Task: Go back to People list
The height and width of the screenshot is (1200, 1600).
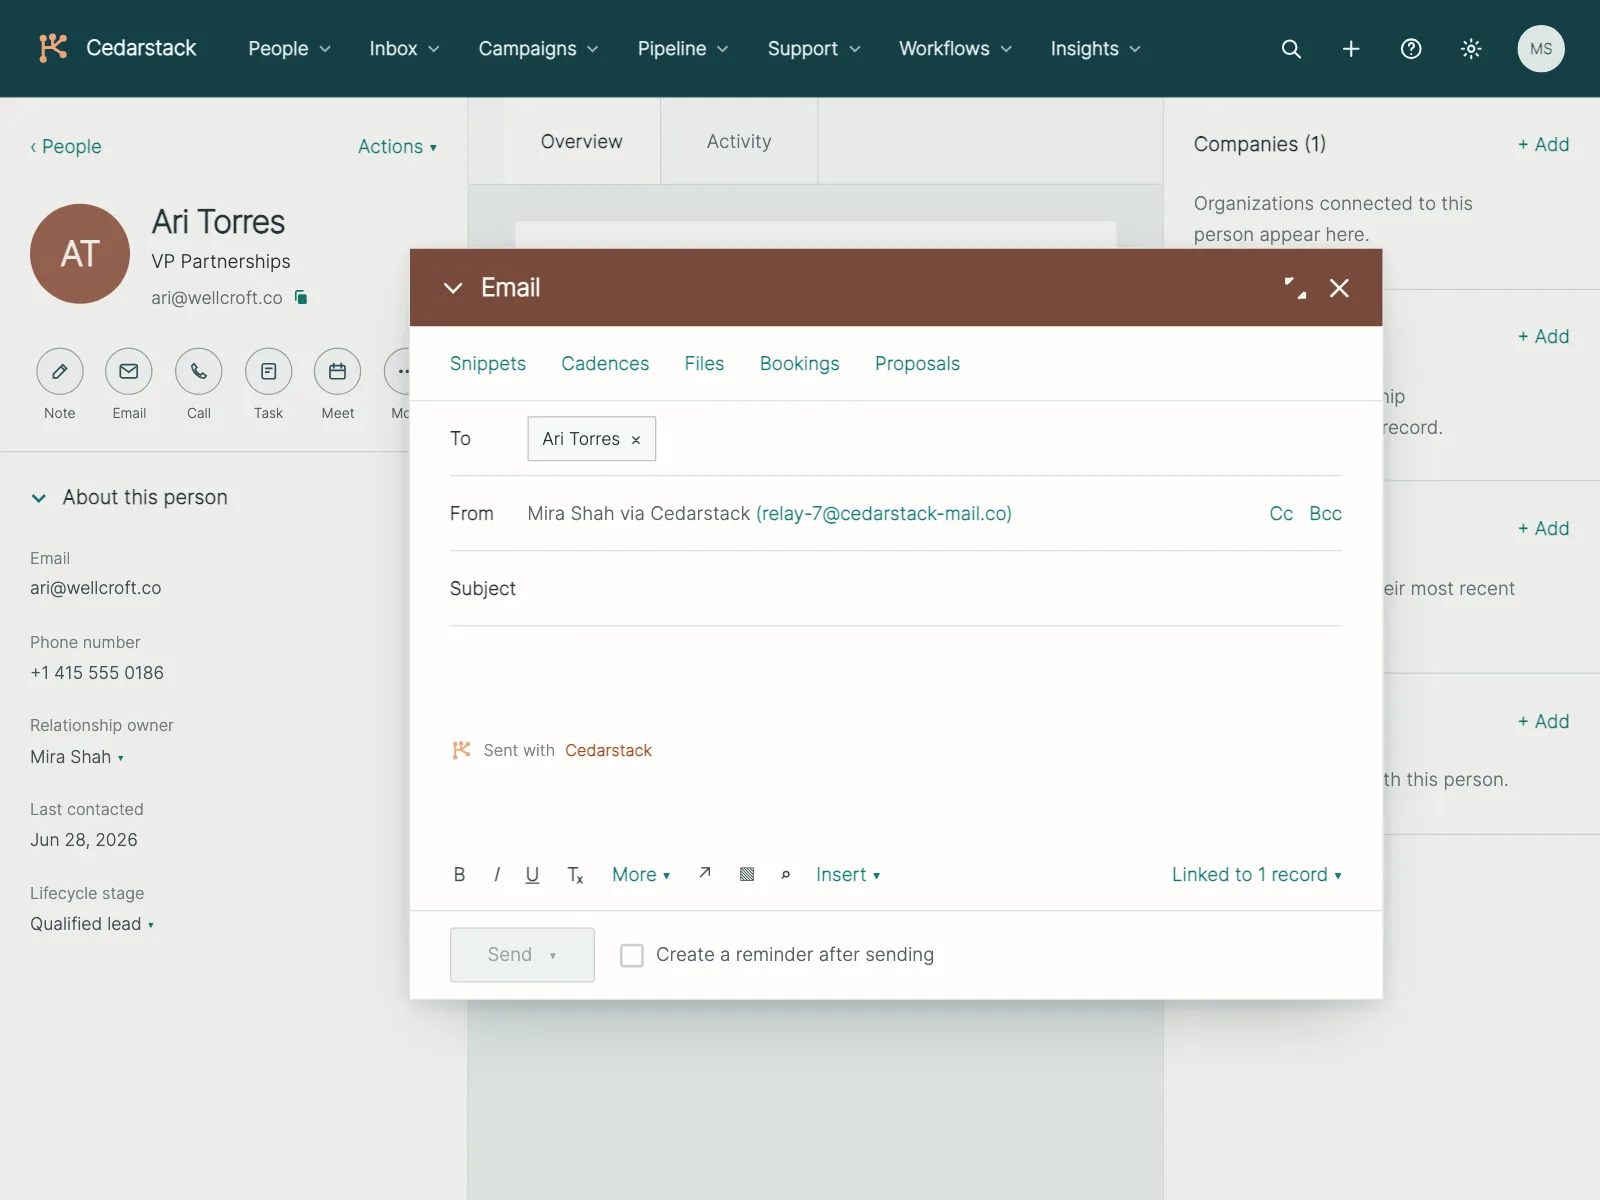Action: coord(66,147)
